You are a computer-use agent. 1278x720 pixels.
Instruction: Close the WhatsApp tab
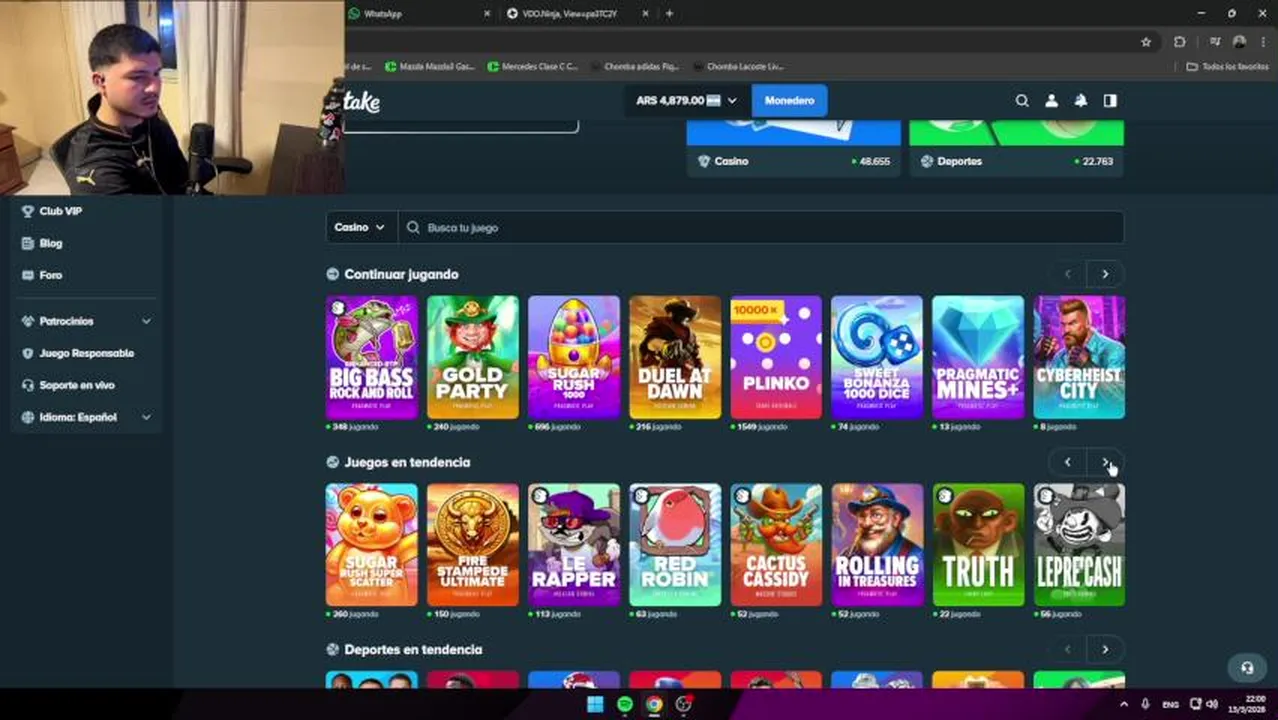click(x=487, y=14)
